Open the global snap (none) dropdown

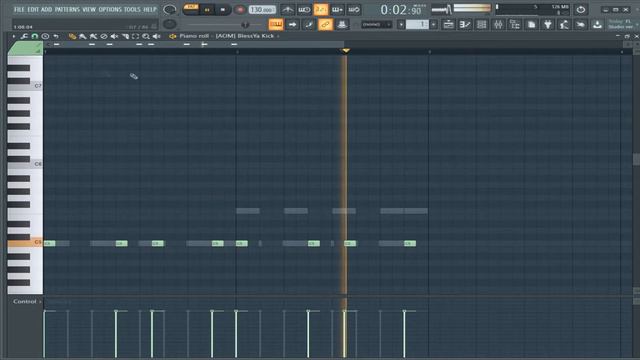pyautogui.click(x=376, y=24)
